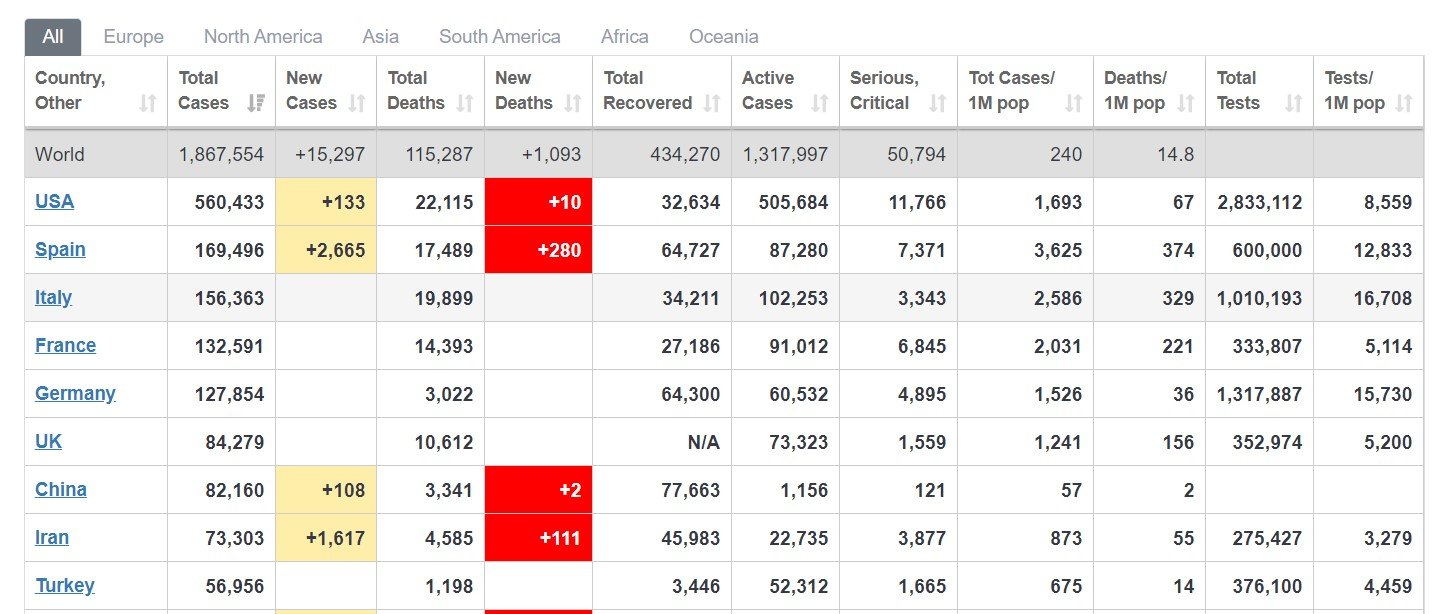The height and width of the screenshot is (614, 1433).
Task: Open the USA country link
Action: (54, 201)
